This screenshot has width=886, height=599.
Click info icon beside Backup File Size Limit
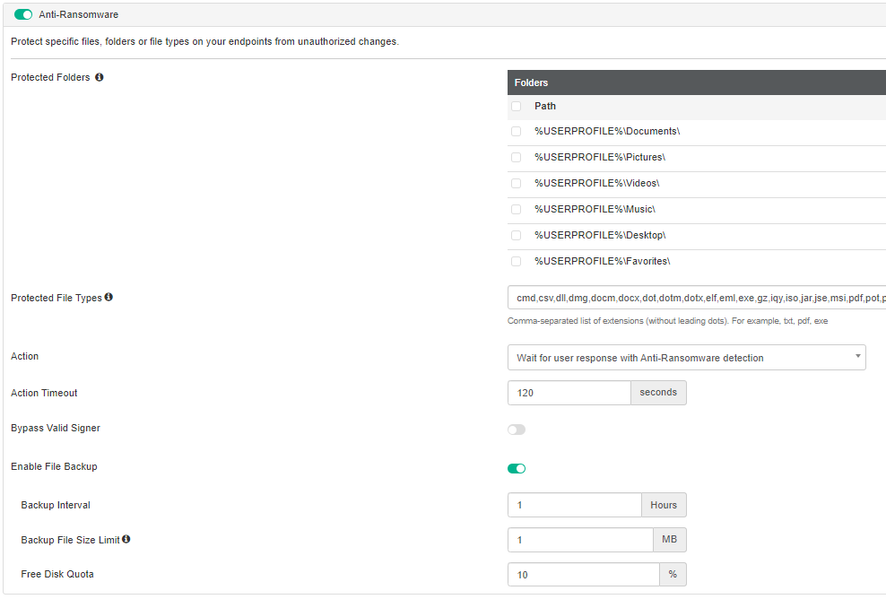pos(126,540)
